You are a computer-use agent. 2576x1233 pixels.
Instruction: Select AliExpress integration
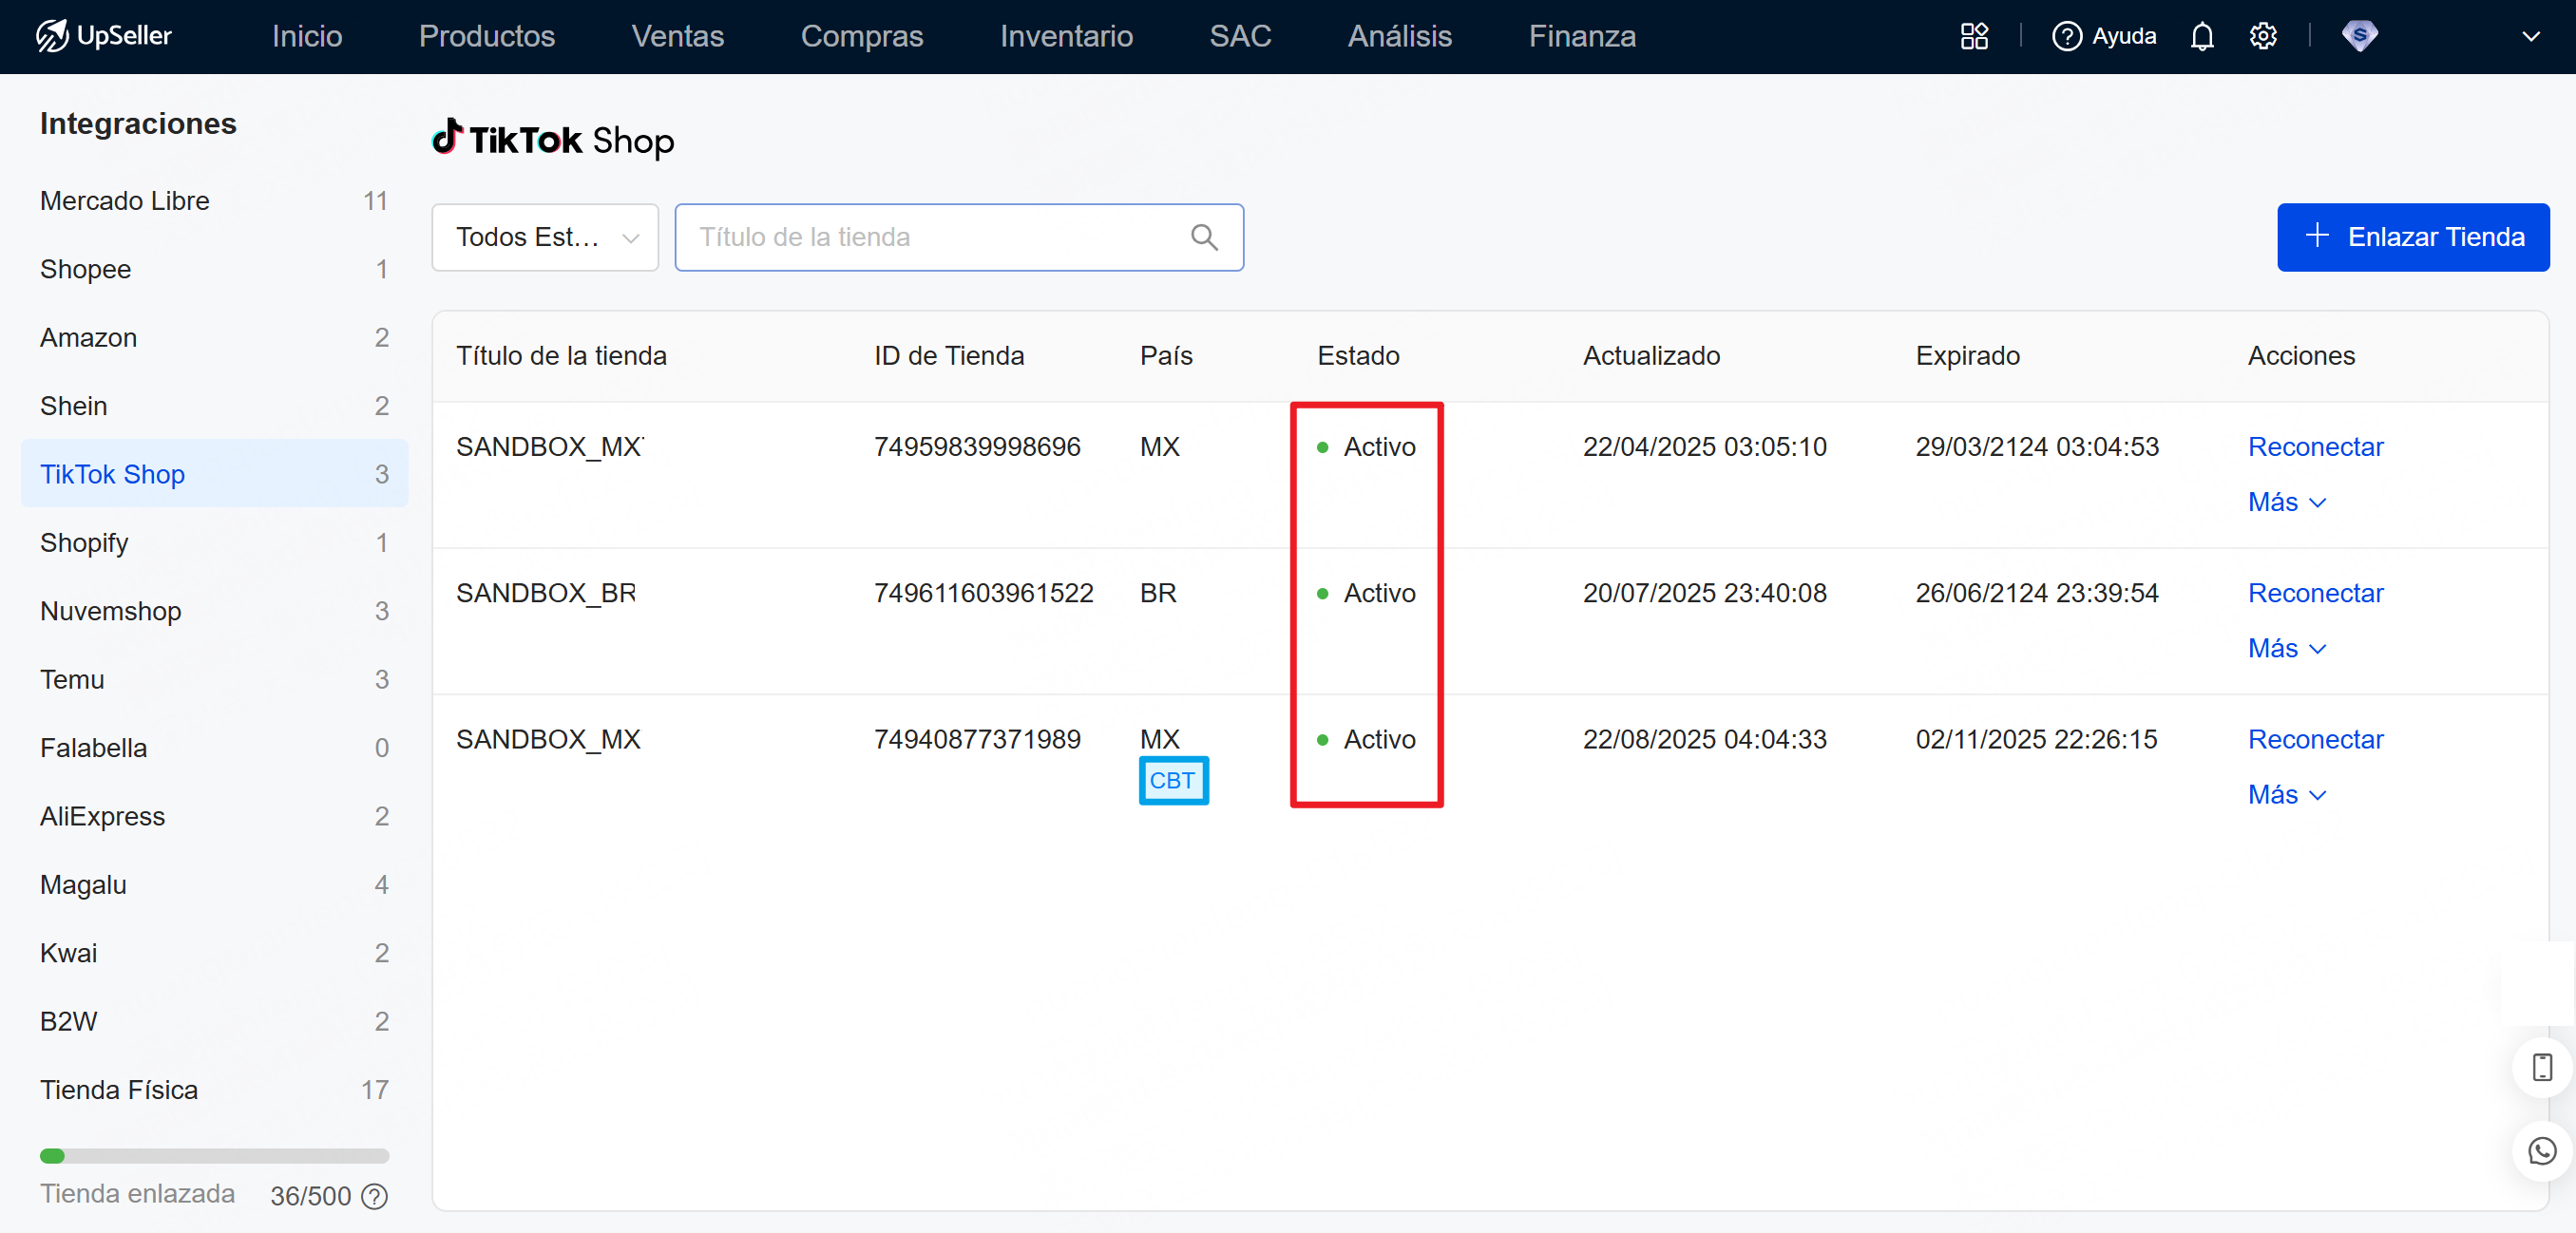click(x=214, y=816)
